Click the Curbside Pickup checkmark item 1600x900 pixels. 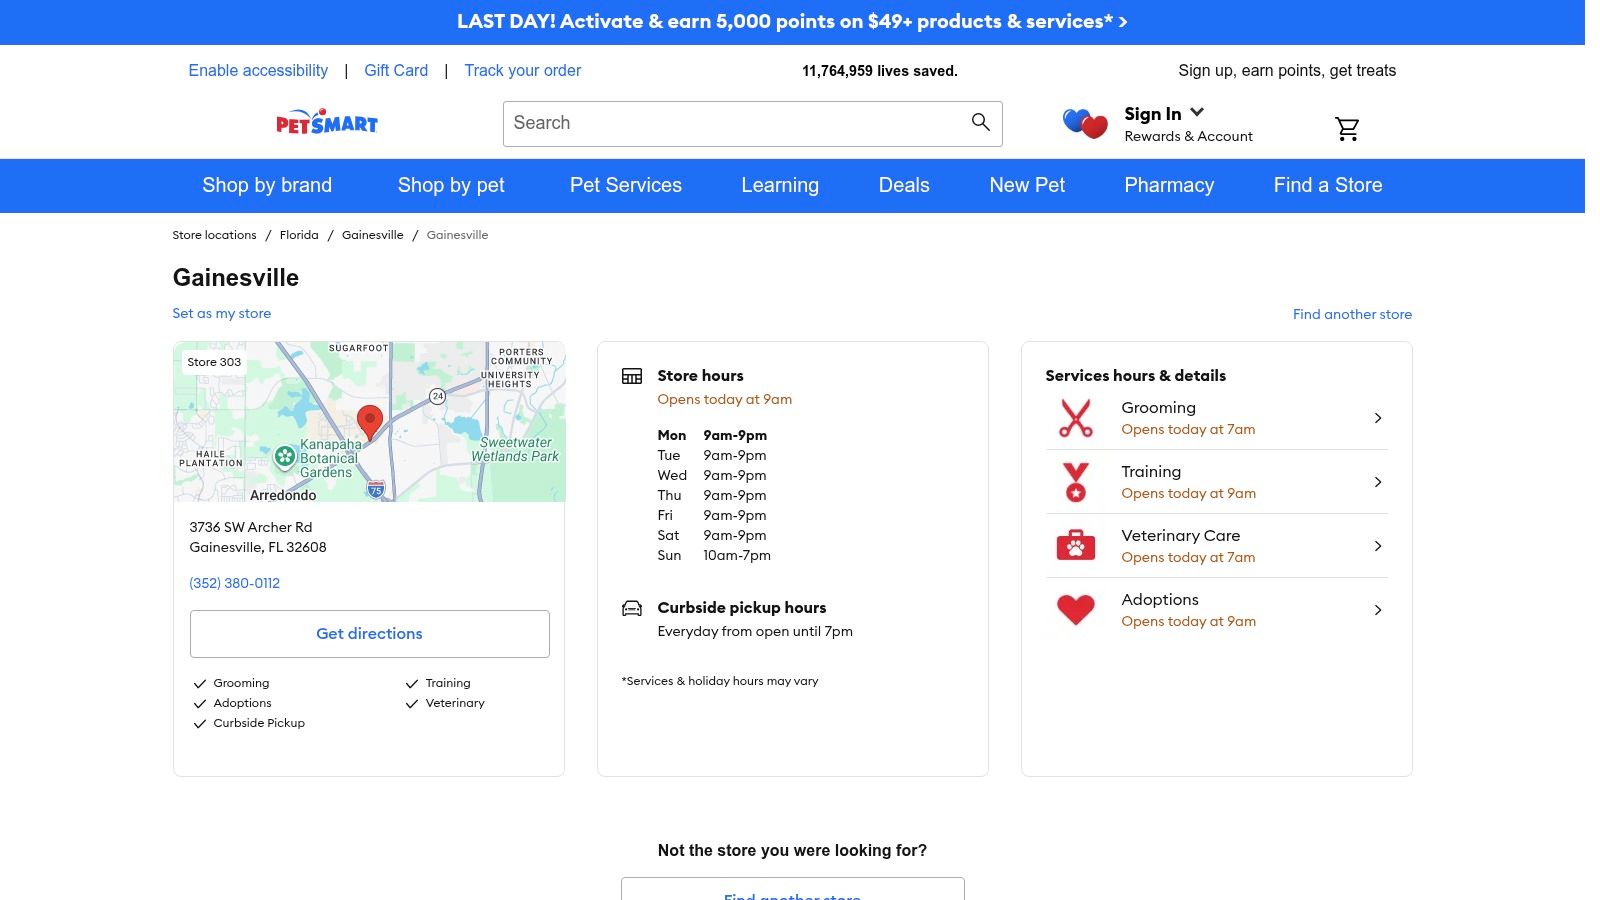coord(249,723)
